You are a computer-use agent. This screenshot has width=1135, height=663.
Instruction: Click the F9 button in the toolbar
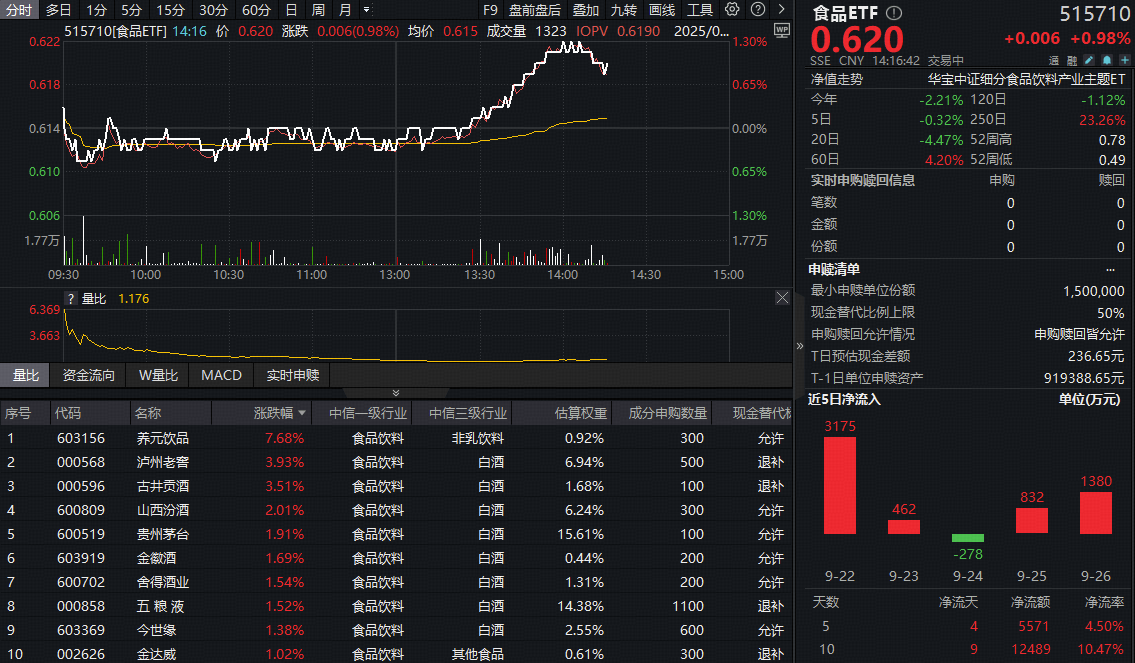(x=489, y=9)
